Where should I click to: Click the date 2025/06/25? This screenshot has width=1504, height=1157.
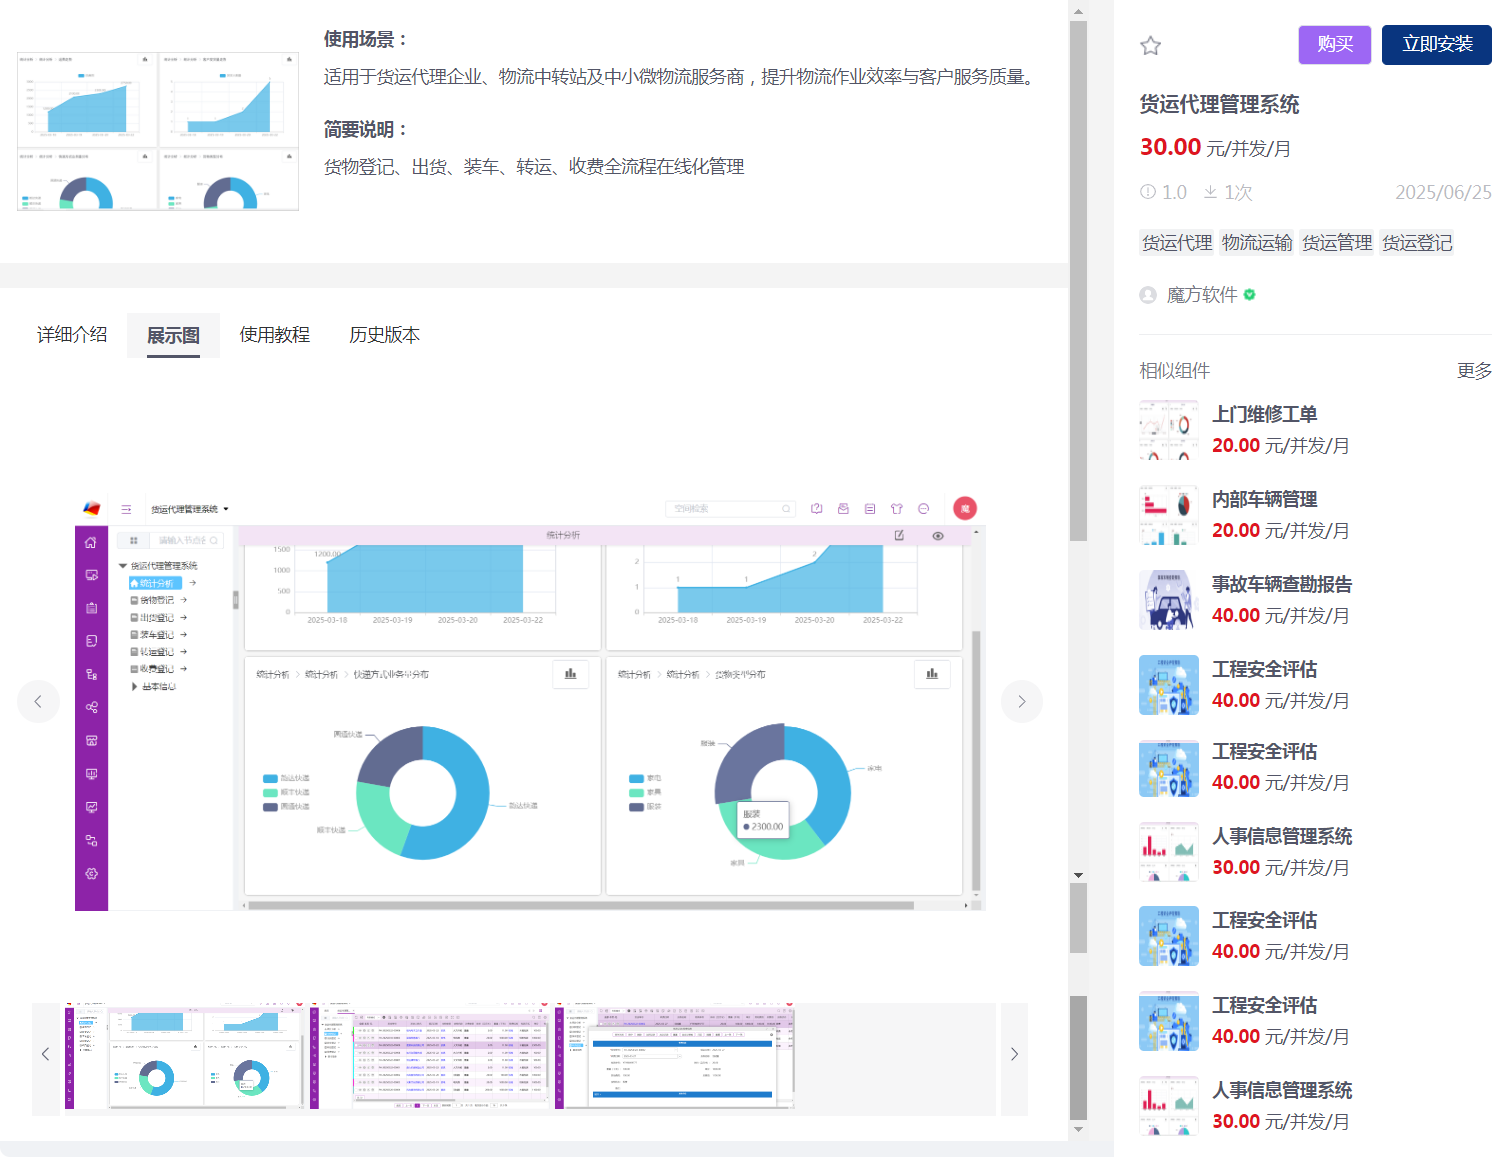click(x=1443, y=192)
